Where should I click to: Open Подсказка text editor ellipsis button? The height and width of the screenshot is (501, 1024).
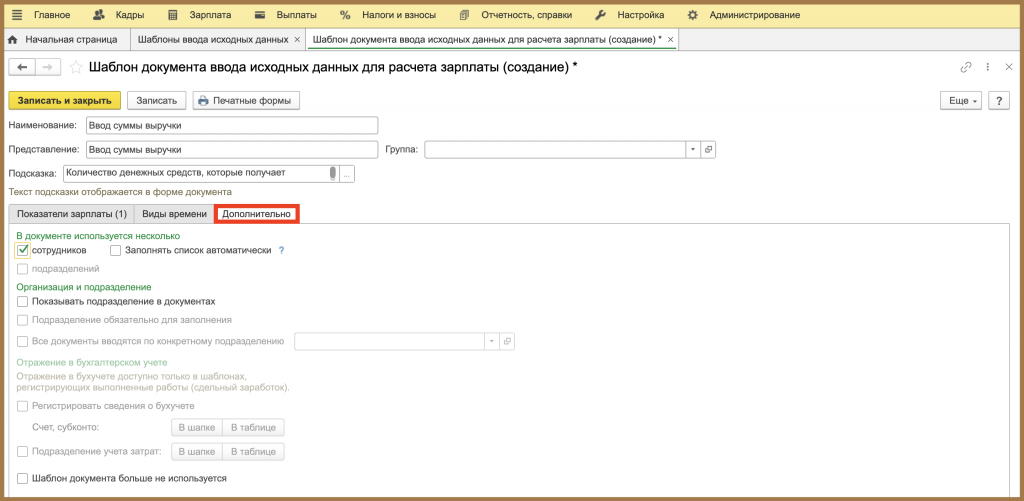[x=347, y=174]
